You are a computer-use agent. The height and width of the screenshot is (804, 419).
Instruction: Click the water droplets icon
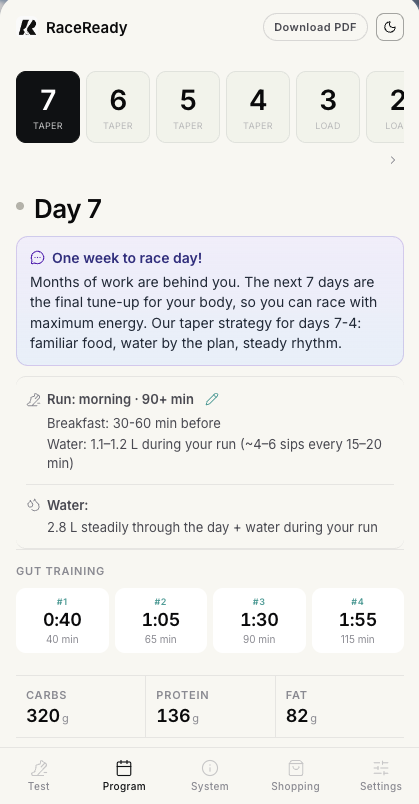33,505
